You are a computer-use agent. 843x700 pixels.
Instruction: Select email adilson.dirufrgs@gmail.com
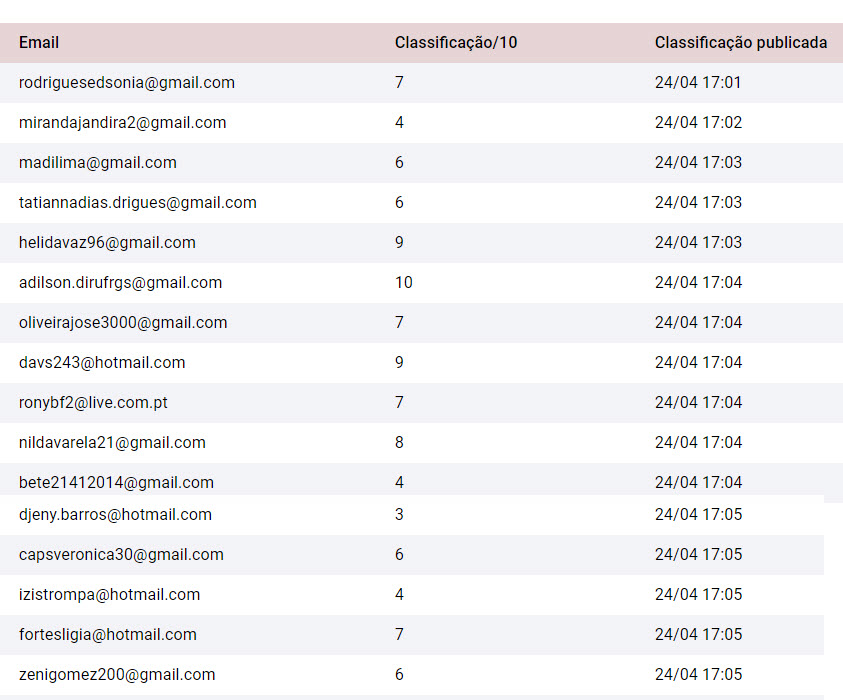[x=120, y=283]
